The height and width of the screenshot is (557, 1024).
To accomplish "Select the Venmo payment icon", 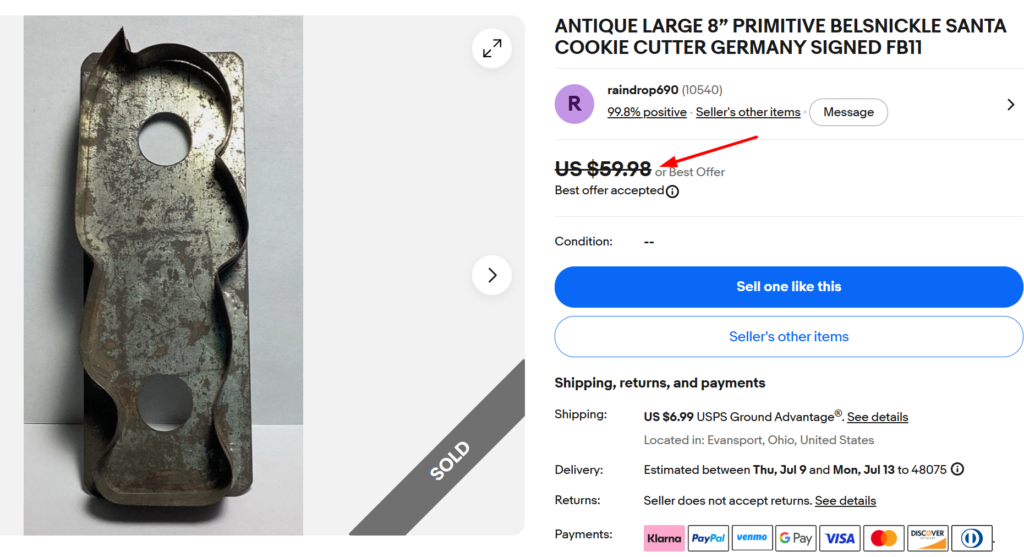I will coord(752,538).
